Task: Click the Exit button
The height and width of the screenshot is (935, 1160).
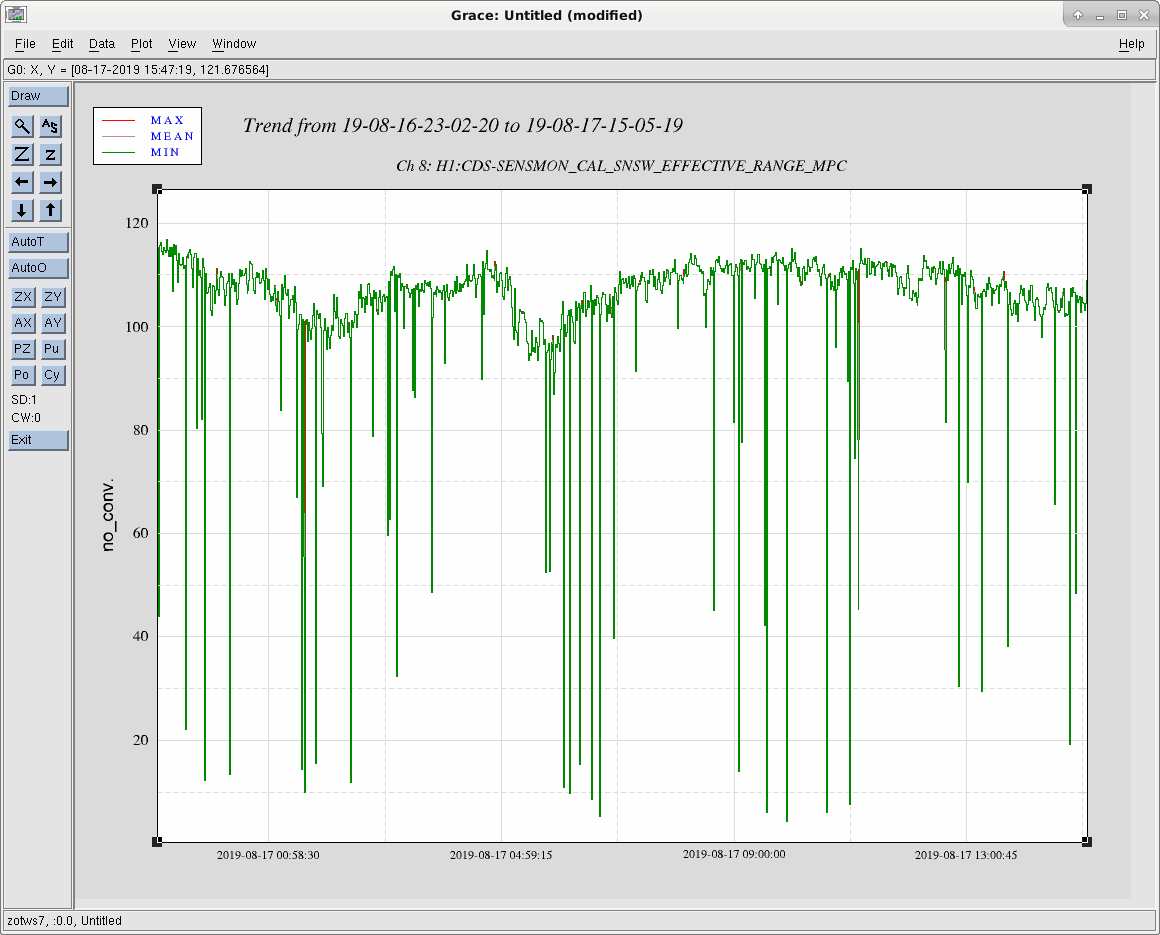Action: click(x=38, y=439)
